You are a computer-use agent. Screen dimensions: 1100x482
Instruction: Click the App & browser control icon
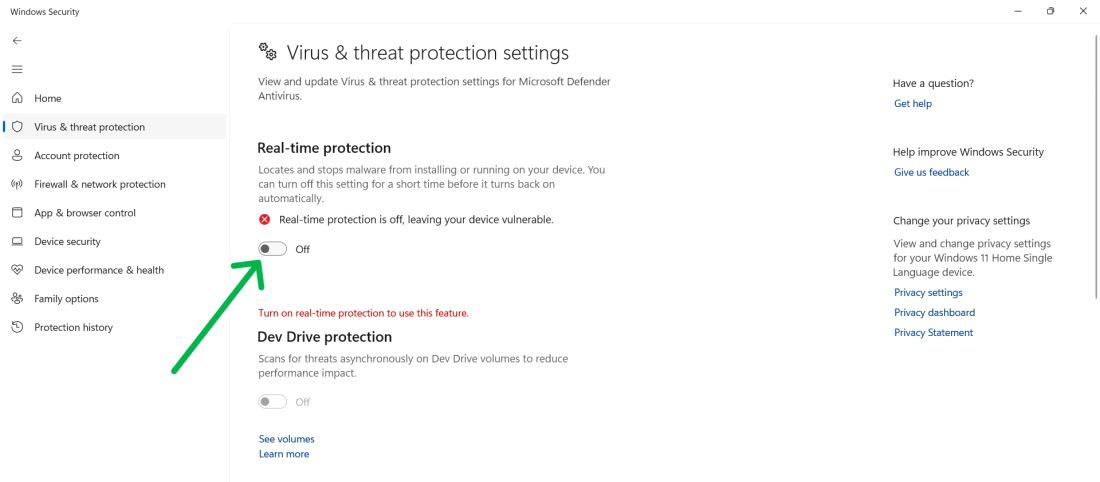(16, 213)
